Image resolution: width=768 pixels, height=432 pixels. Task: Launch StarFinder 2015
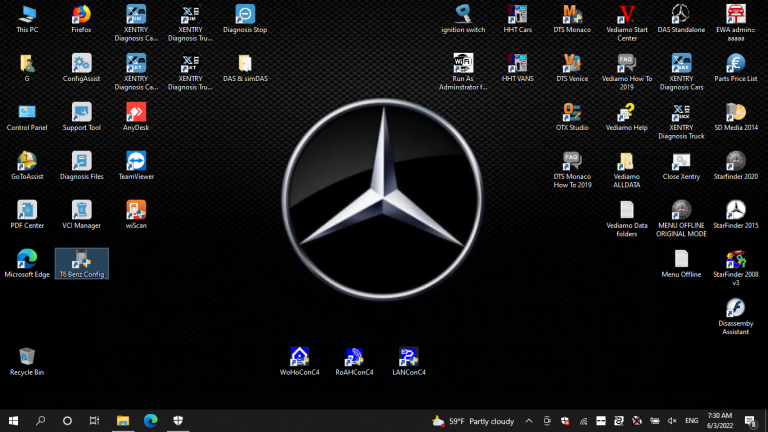(x=736, y=215)
